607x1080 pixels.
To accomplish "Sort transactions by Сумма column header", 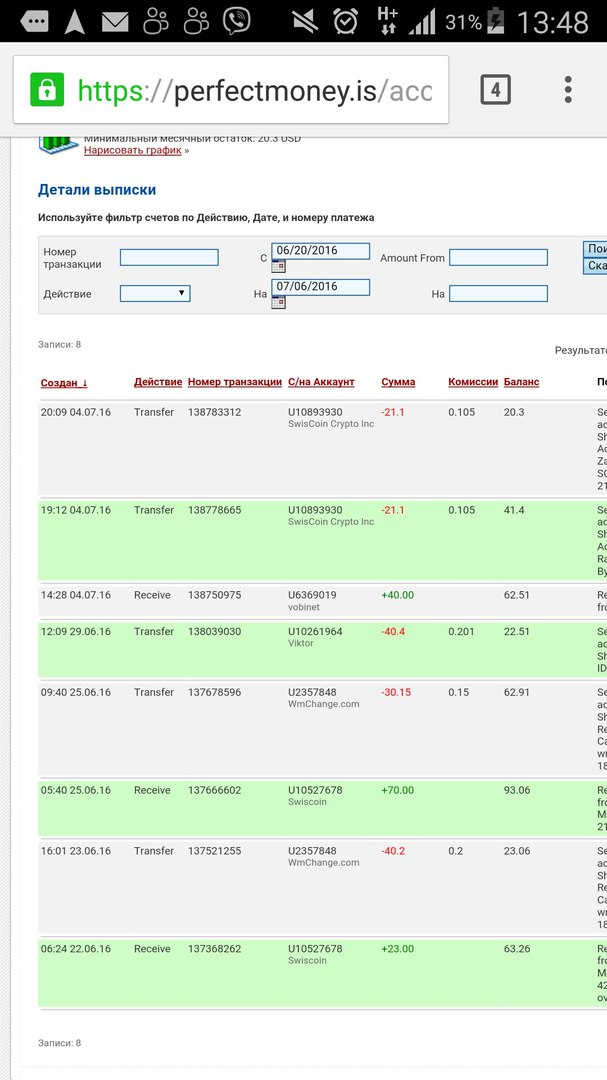I will [398, 382].
